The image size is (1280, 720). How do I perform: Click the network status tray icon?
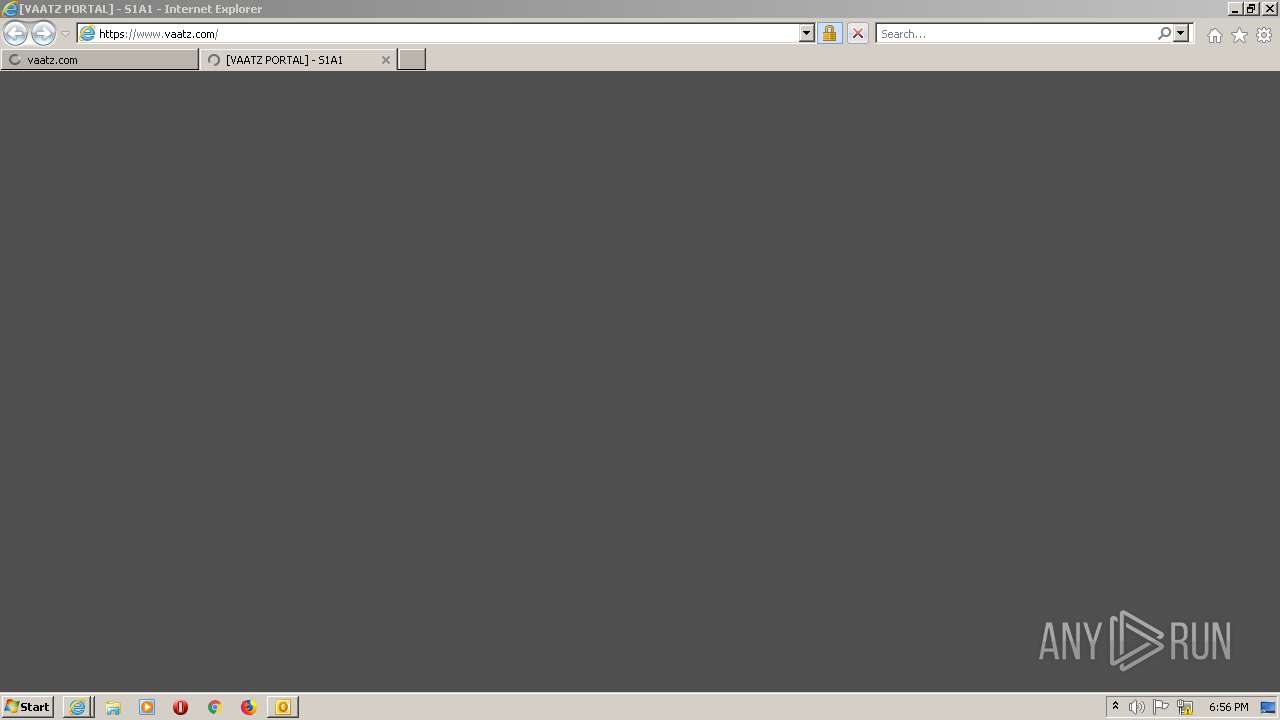[x=1185, y=707]
